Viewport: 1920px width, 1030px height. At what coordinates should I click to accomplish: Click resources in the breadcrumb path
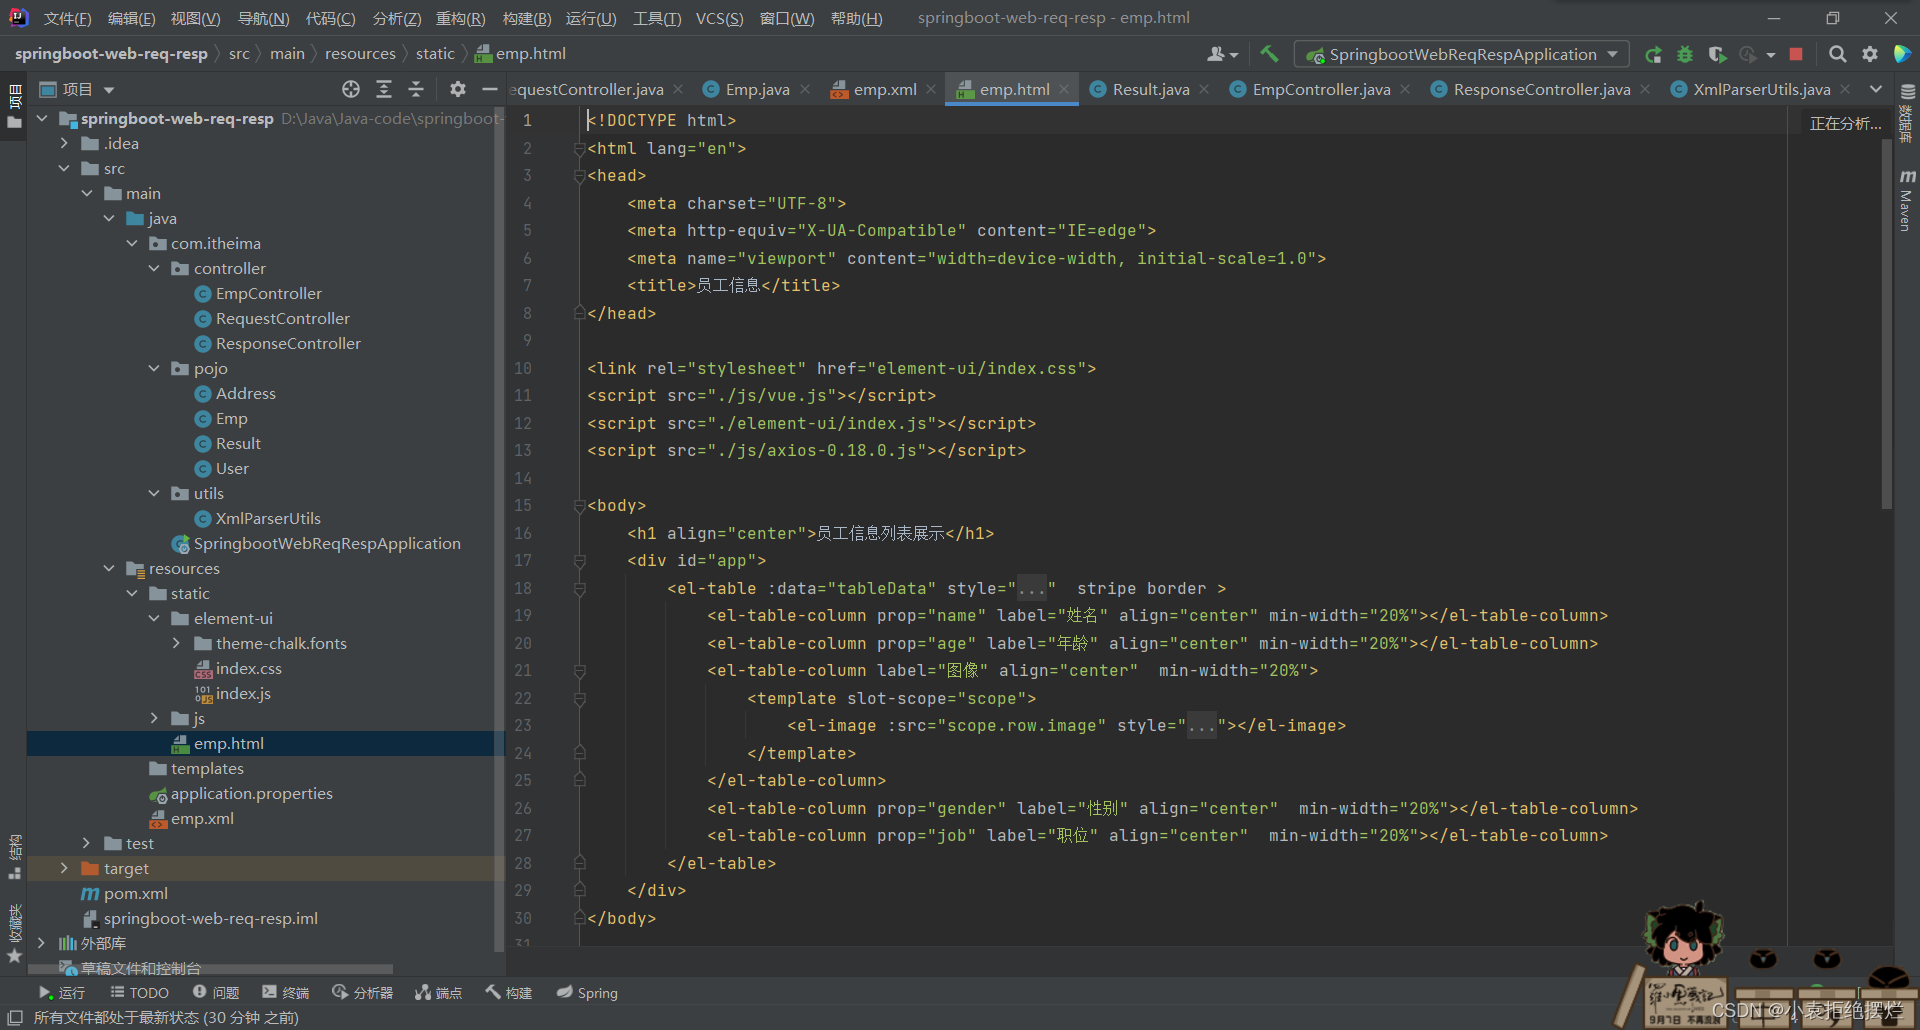(360, 54)
